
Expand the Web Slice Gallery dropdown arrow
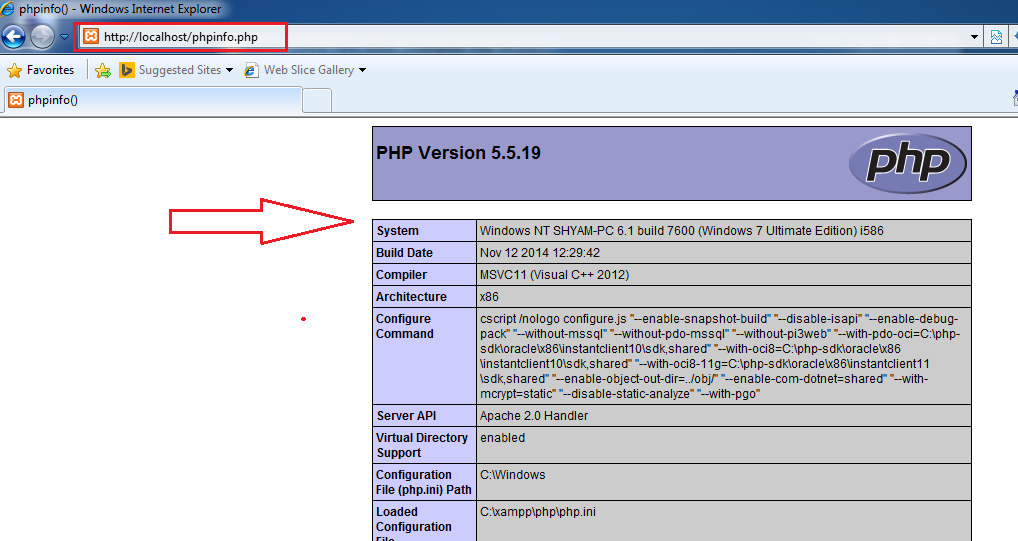coord(362,70)
